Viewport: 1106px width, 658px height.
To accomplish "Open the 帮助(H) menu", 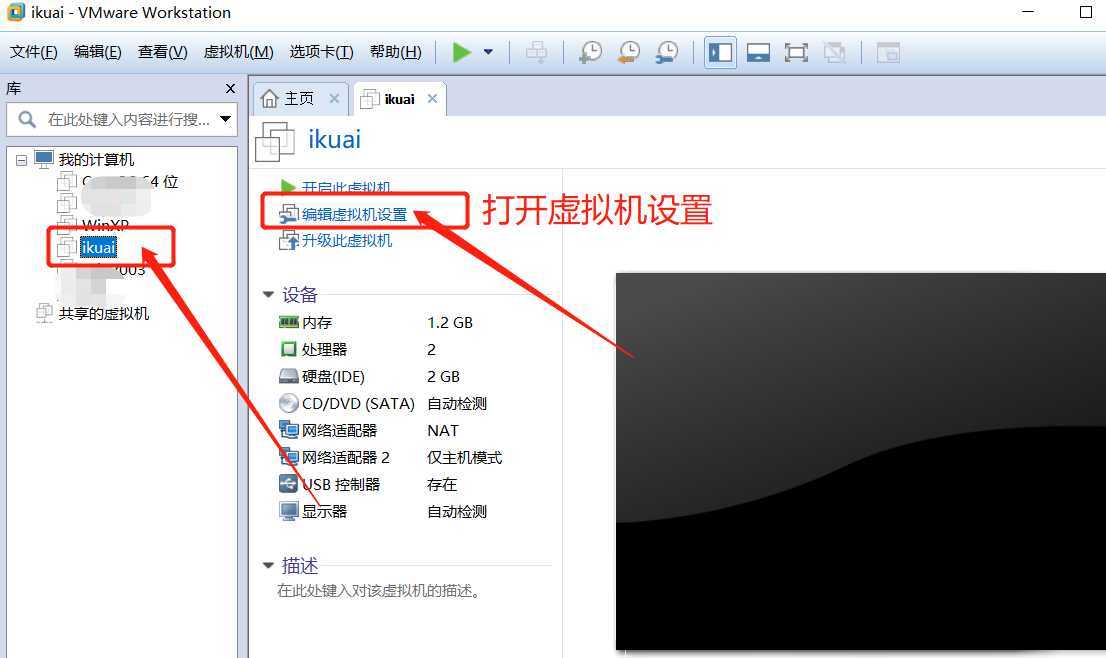I will tap(395, 52).
